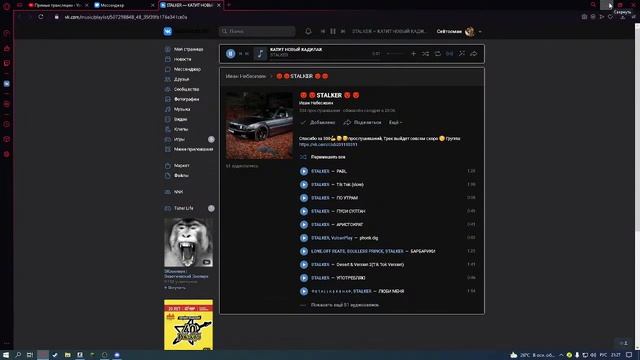Share the current track from the player bar
This screenshot has width=640, height=360.
pos(473,53)
